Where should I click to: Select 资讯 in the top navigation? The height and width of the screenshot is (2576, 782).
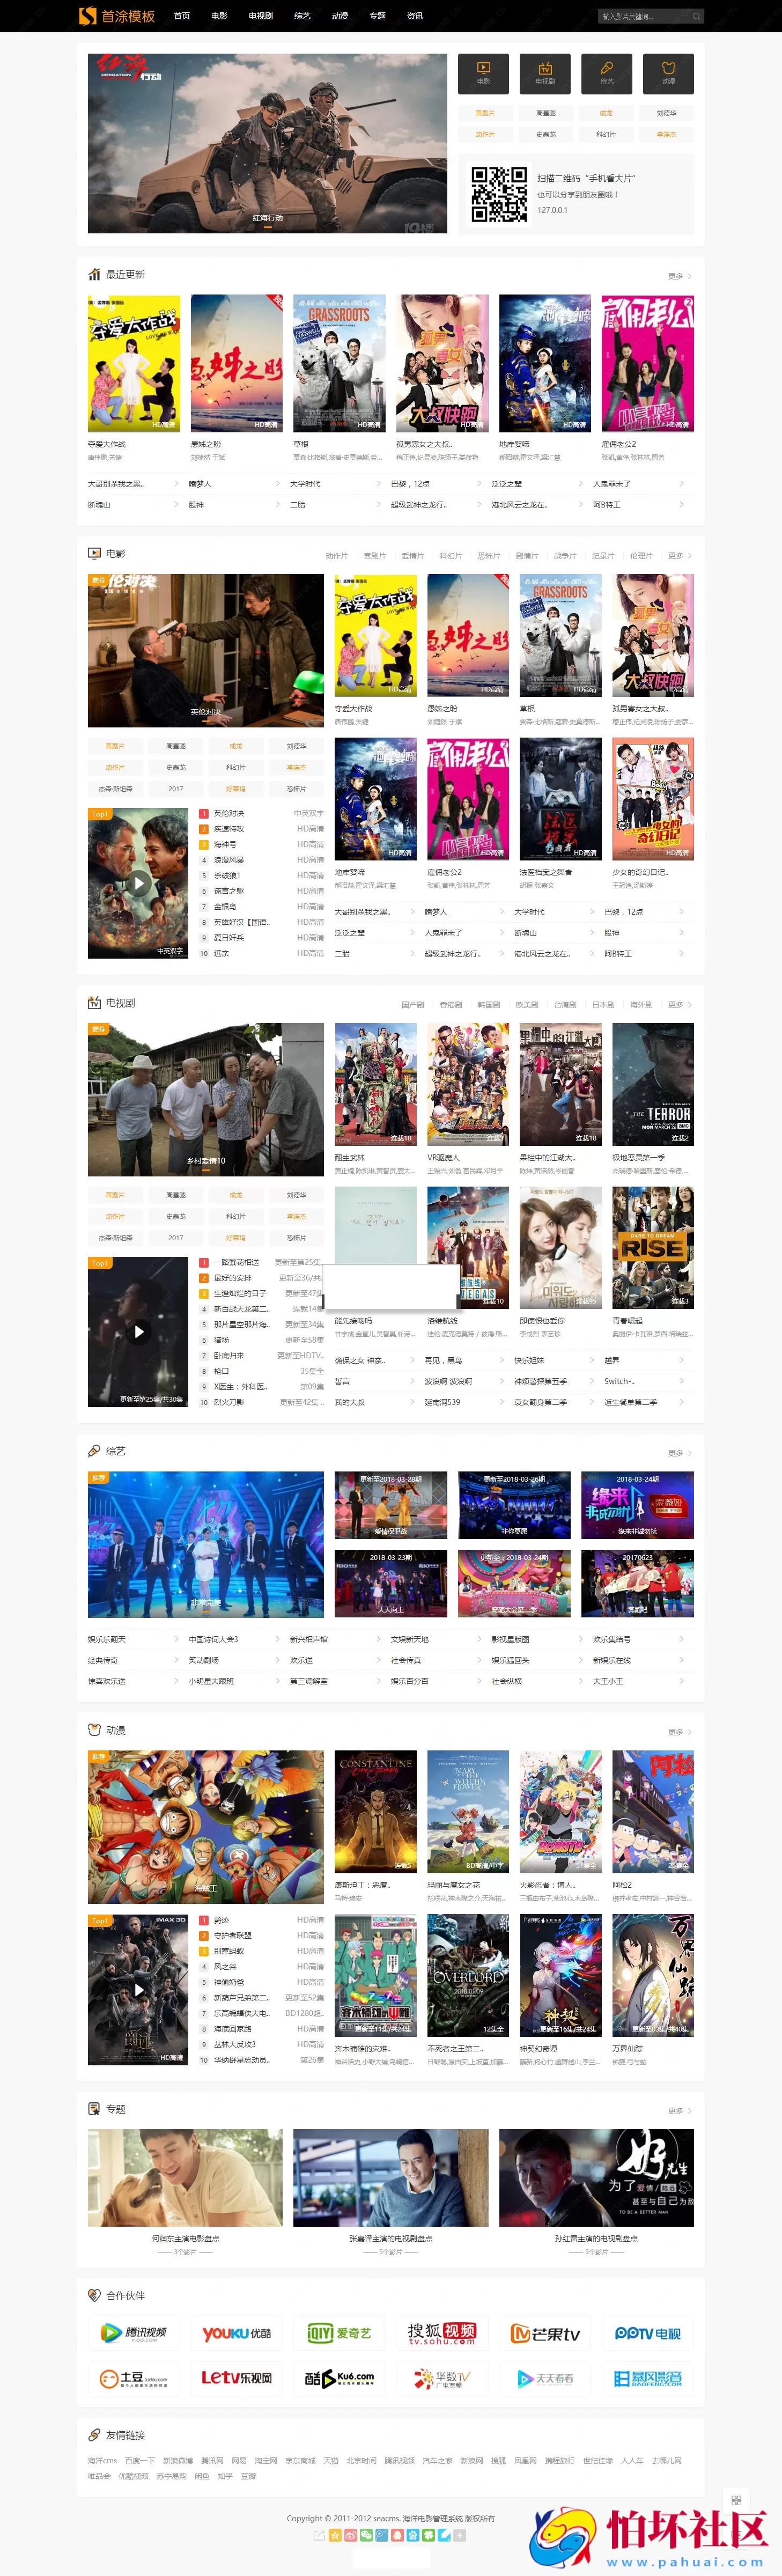click(x=415, y=16)
